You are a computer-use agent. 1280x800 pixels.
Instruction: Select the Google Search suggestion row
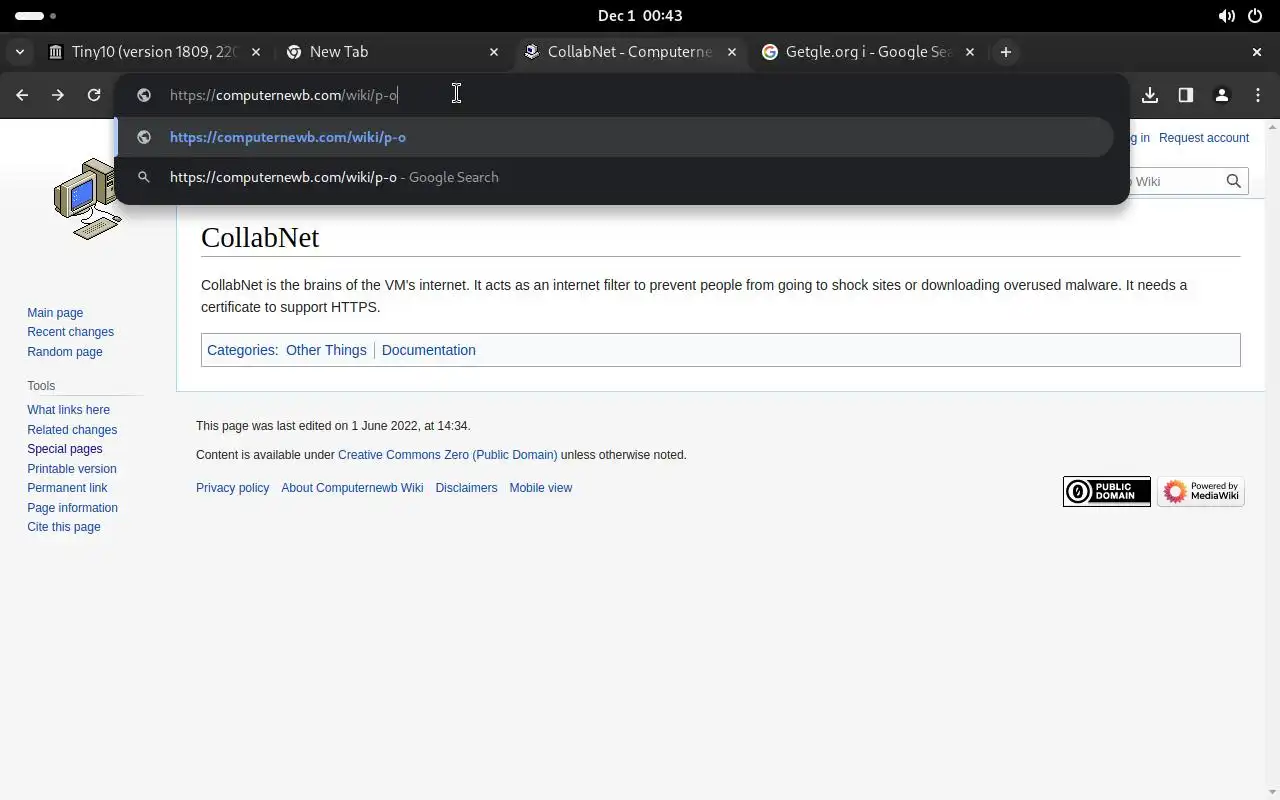tap(614, 177)
